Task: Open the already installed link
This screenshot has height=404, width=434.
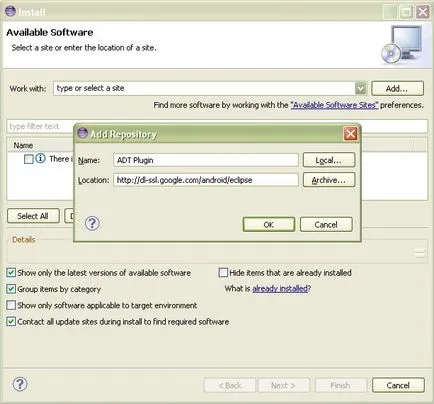Action: [x=280, y=288]
